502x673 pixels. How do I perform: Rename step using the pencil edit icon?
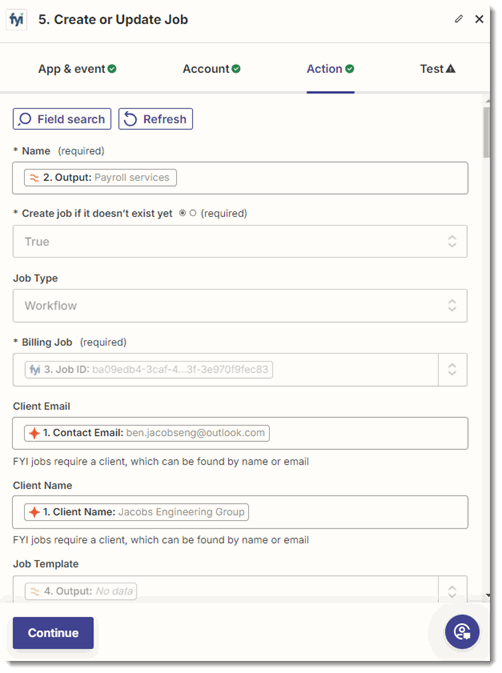point(459,19)
